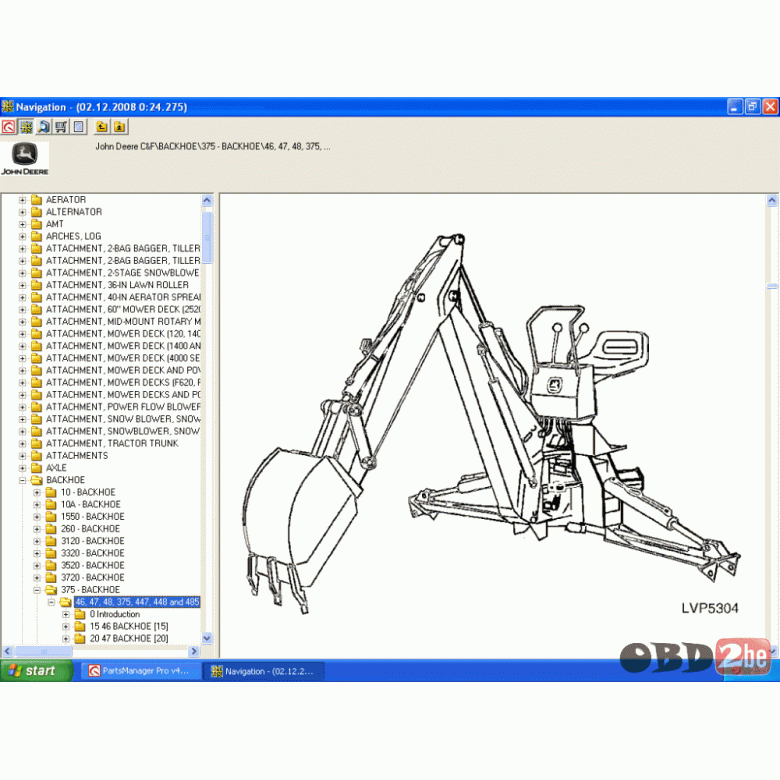Click the ATTACHMENT, TRACTOR TRUNK folder icon

point(36,444)
